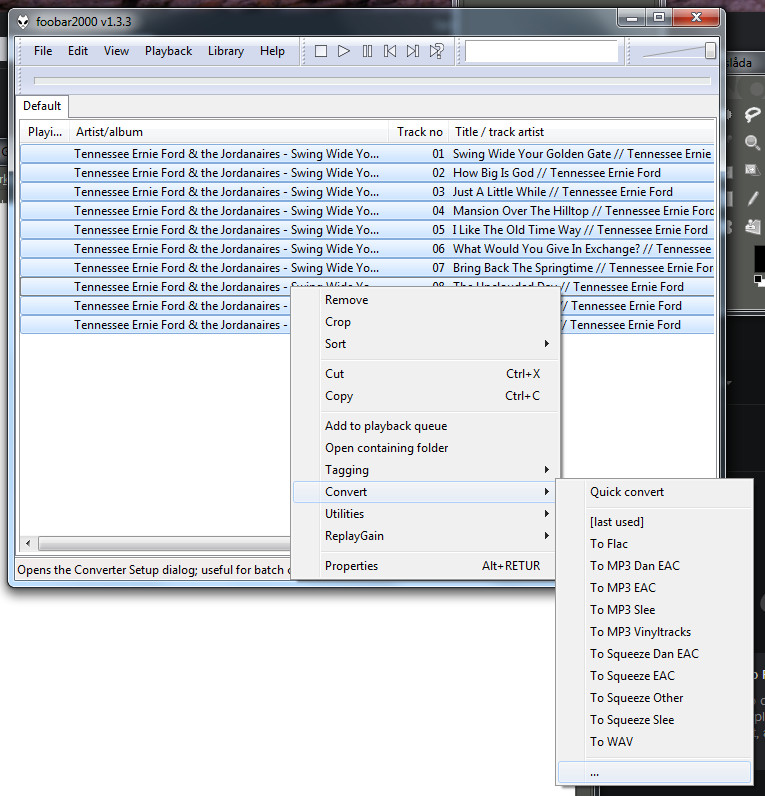Click the Playing column header
This screenshot has width=765, height=796.
(x=45, y=132)
